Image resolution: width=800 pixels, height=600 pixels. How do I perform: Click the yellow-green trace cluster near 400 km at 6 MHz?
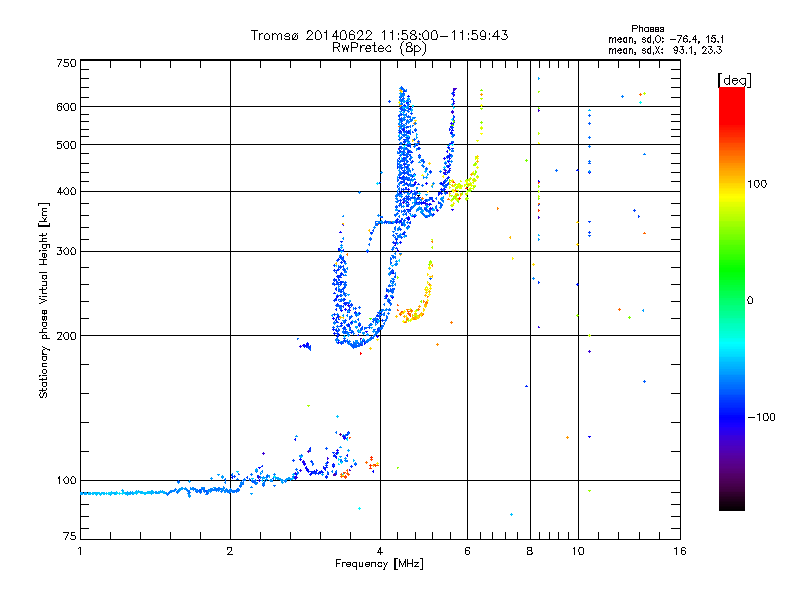463,188
